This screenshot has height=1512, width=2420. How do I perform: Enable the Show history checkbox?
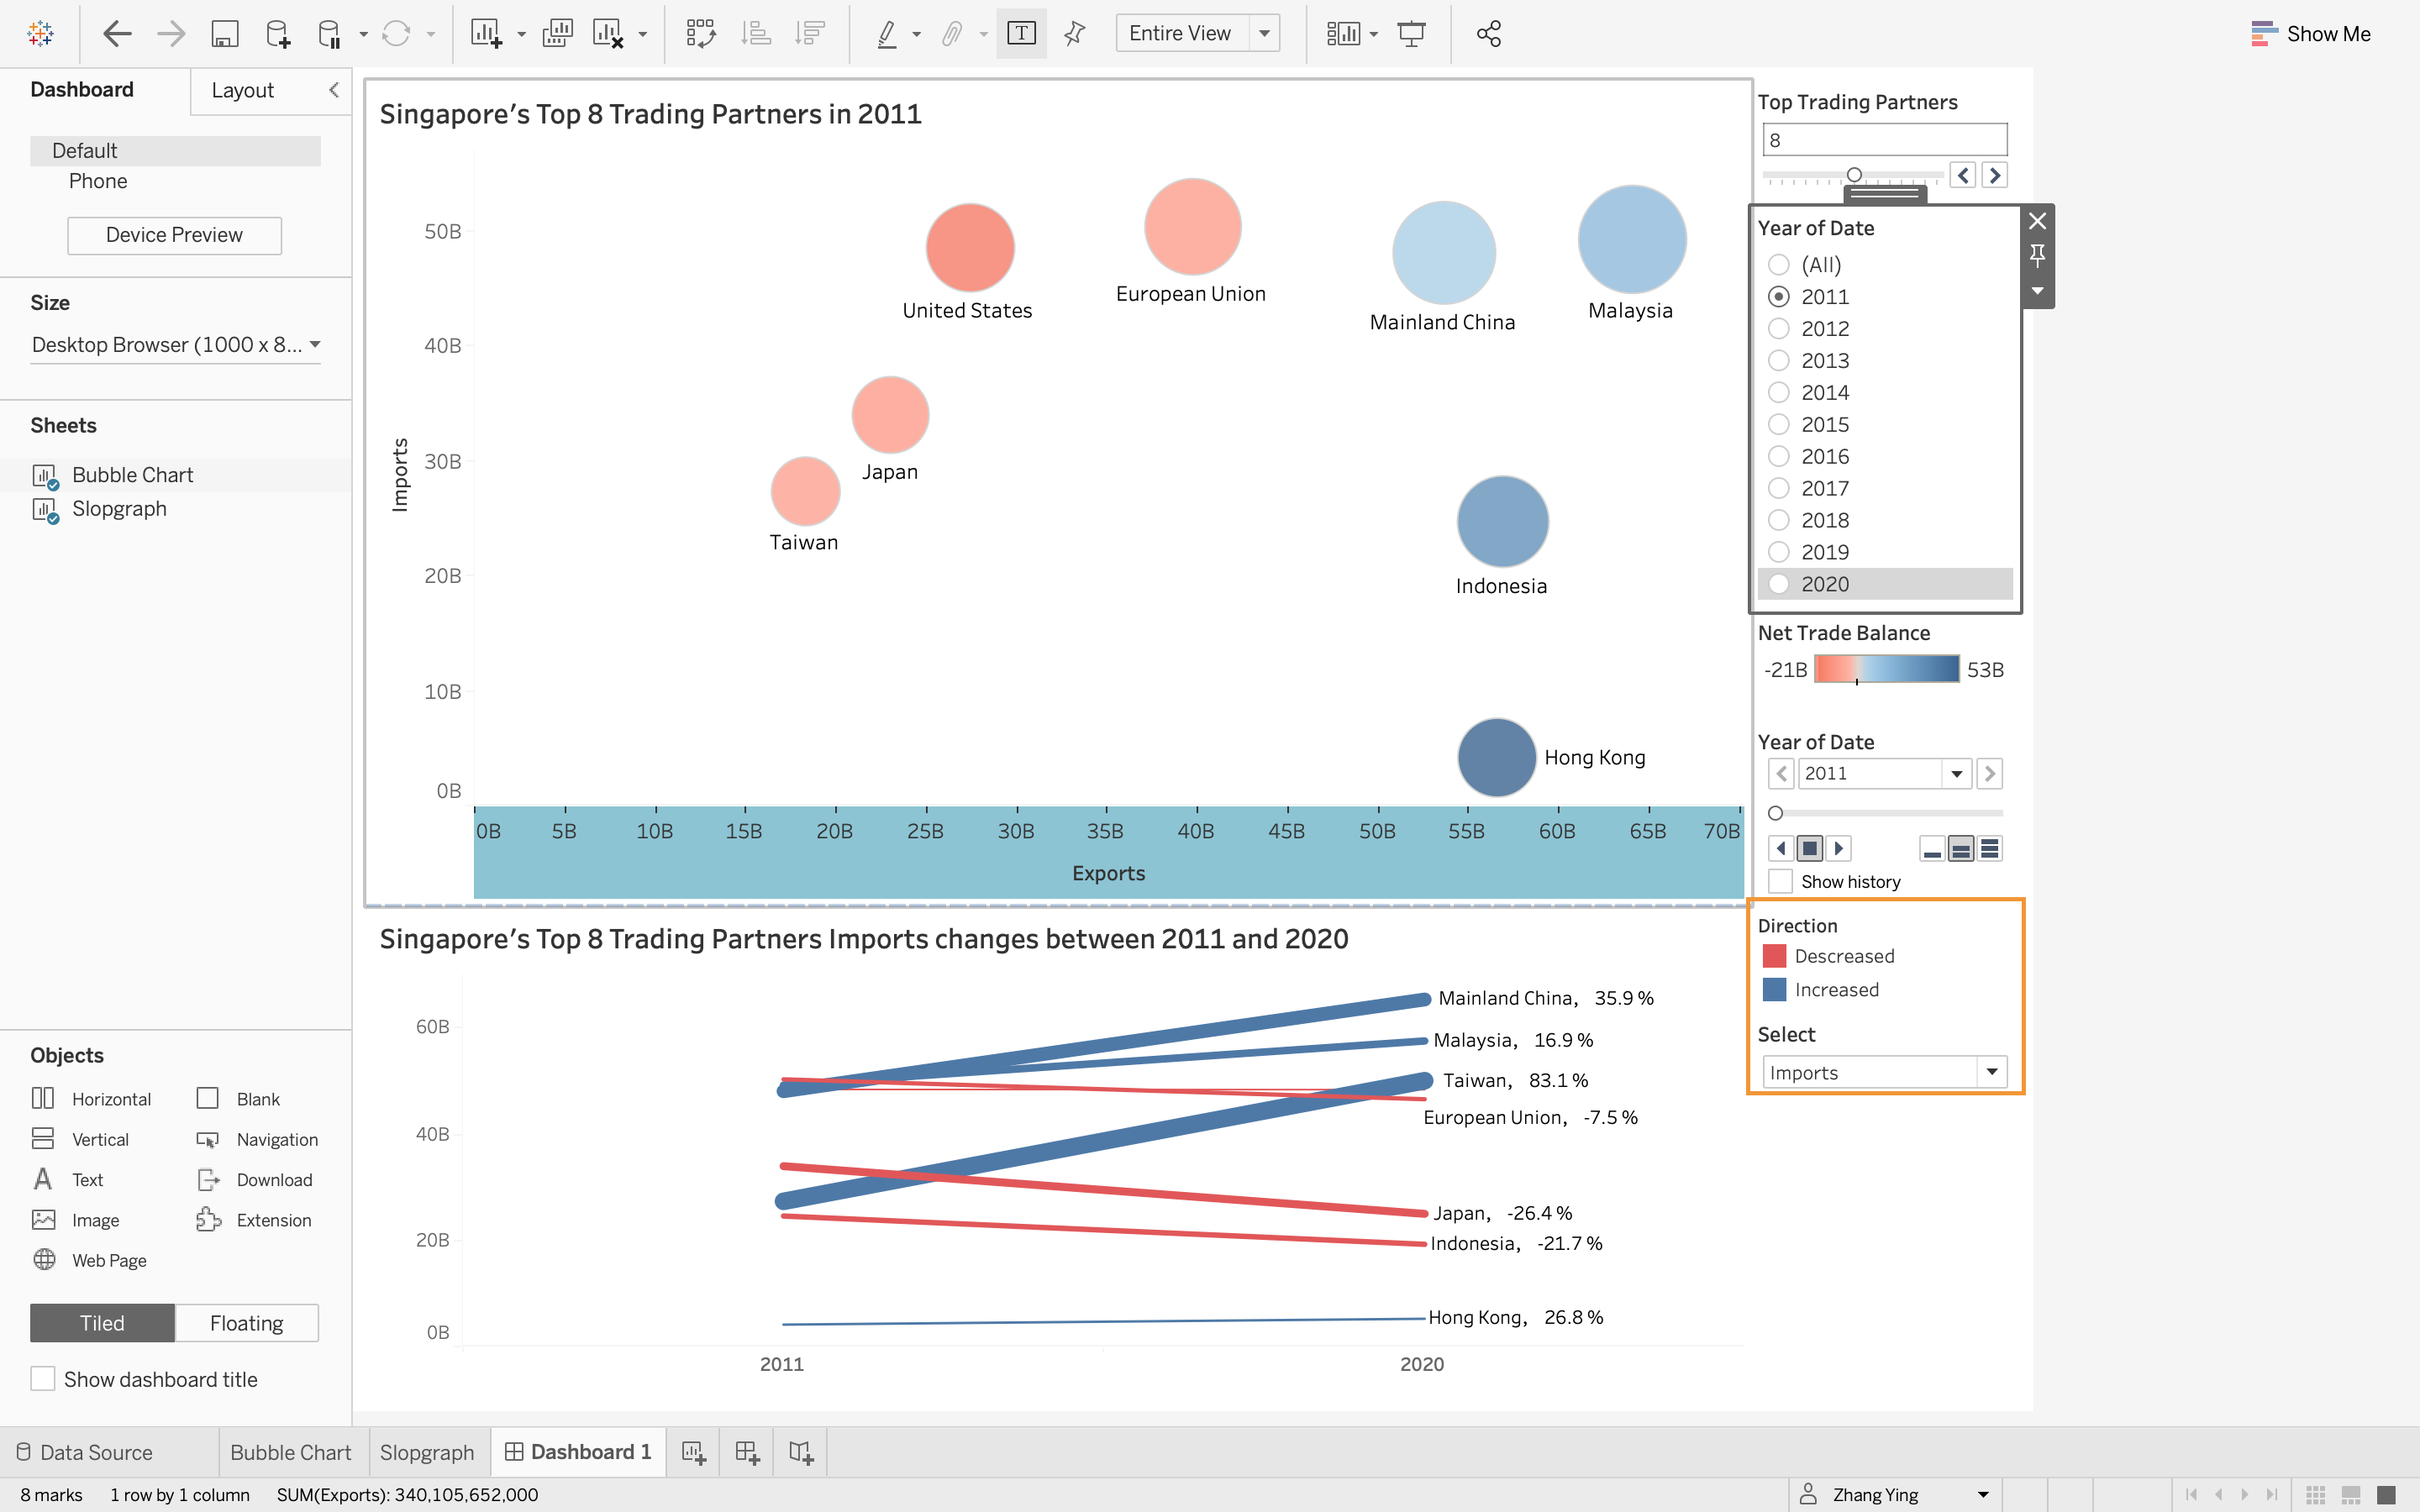[x=1780, y=881]
